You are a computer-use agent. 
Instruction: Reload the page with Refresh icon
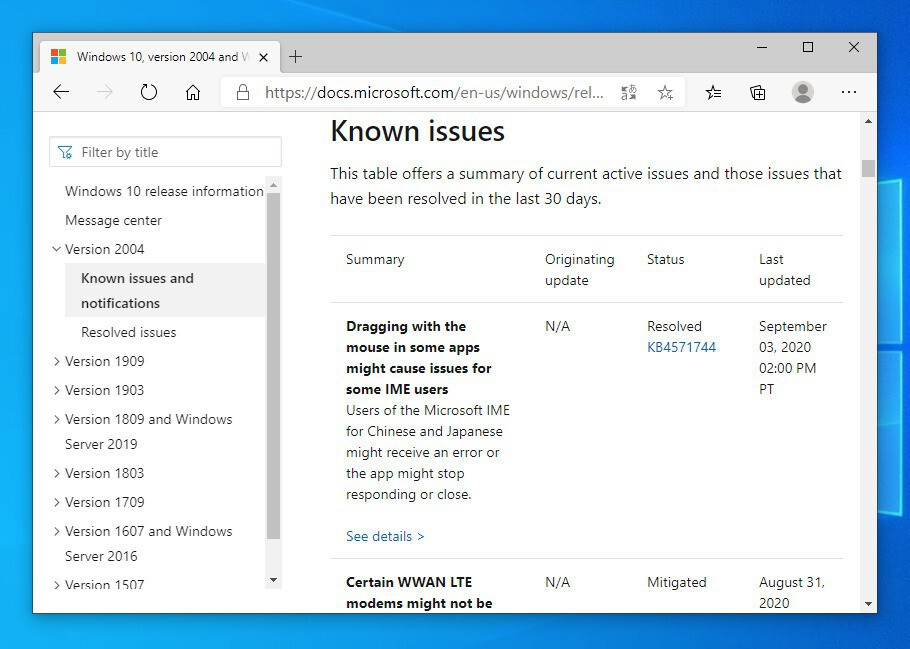pos(149,93)
